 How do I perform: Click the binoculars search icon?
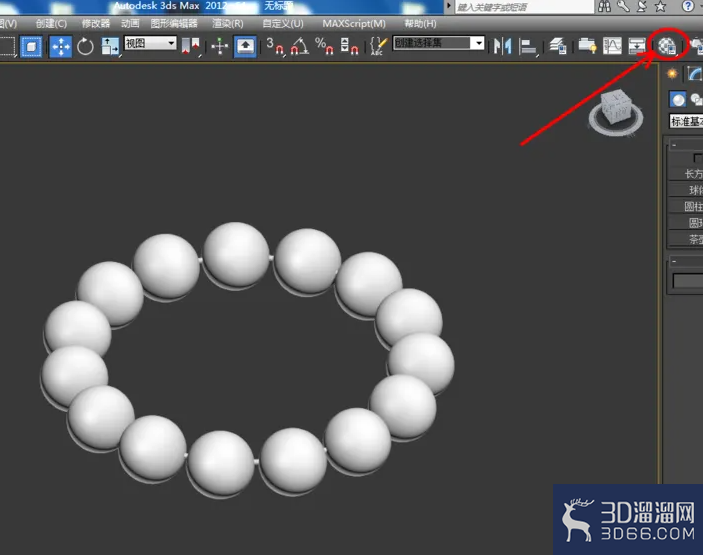604,6
